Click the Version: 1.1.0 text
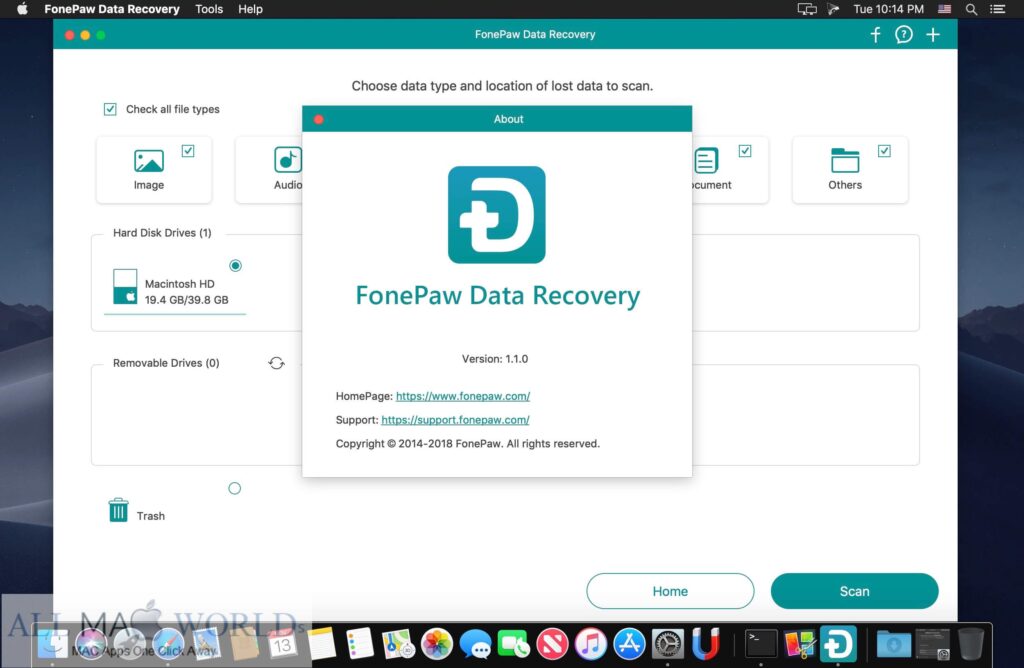Screen dimensions: 1024x668 (x=495, y=358)
